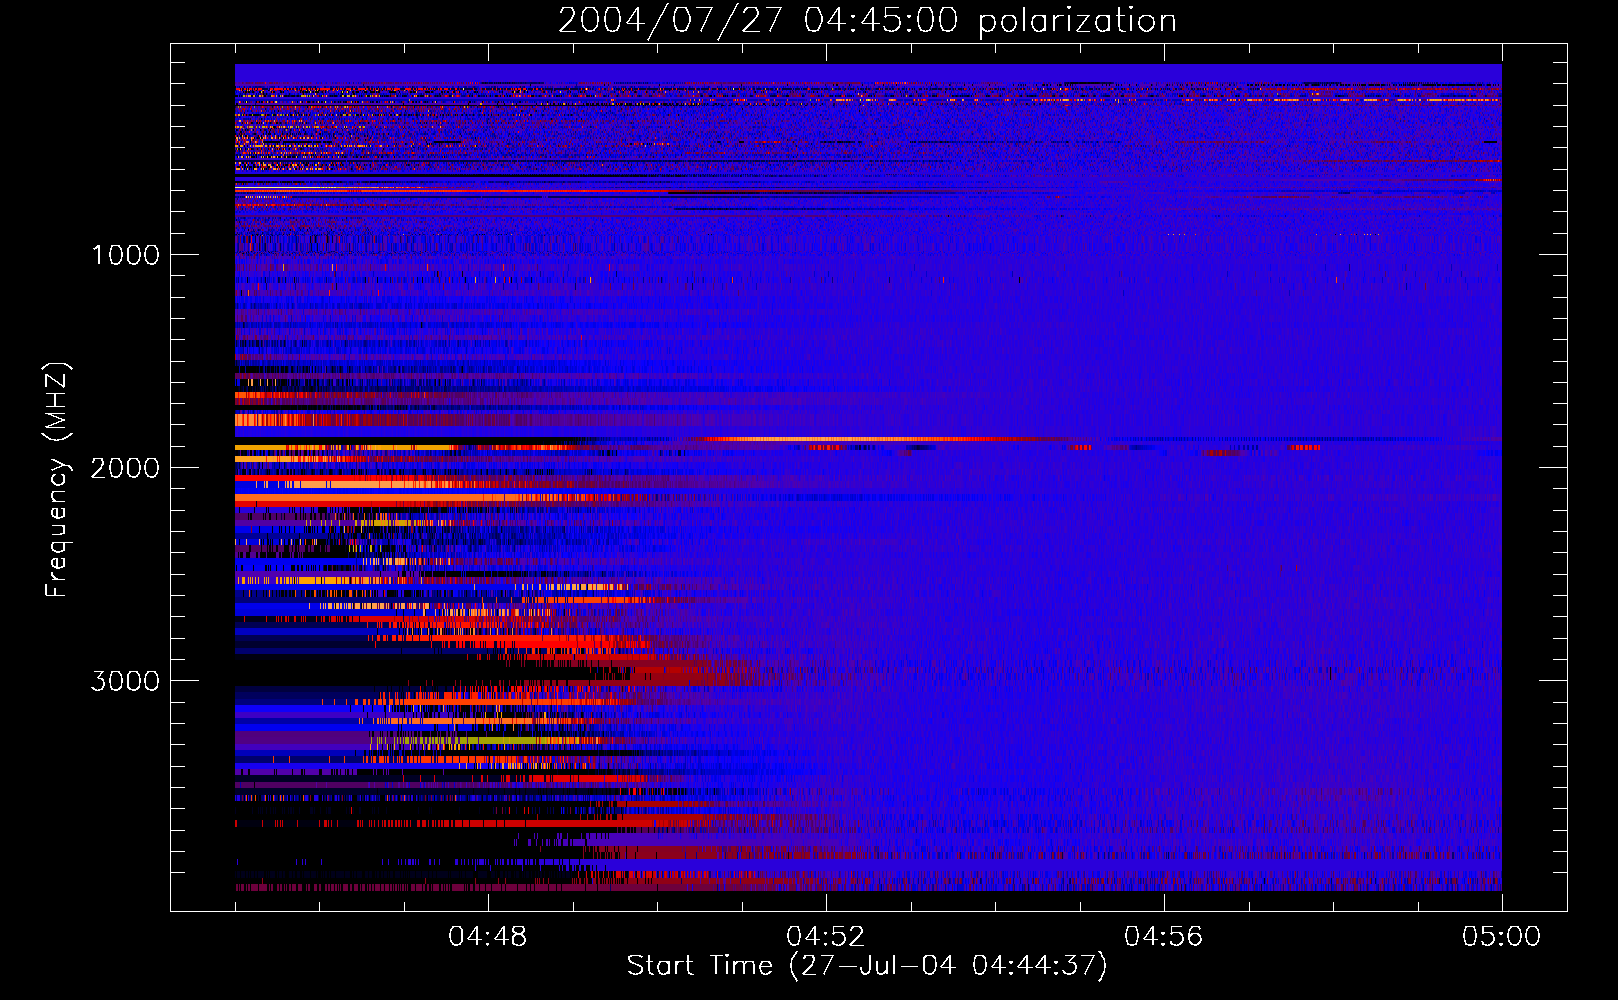
Task: Click the 3000 frequency tick label
Action: click(x=126, y=681)
